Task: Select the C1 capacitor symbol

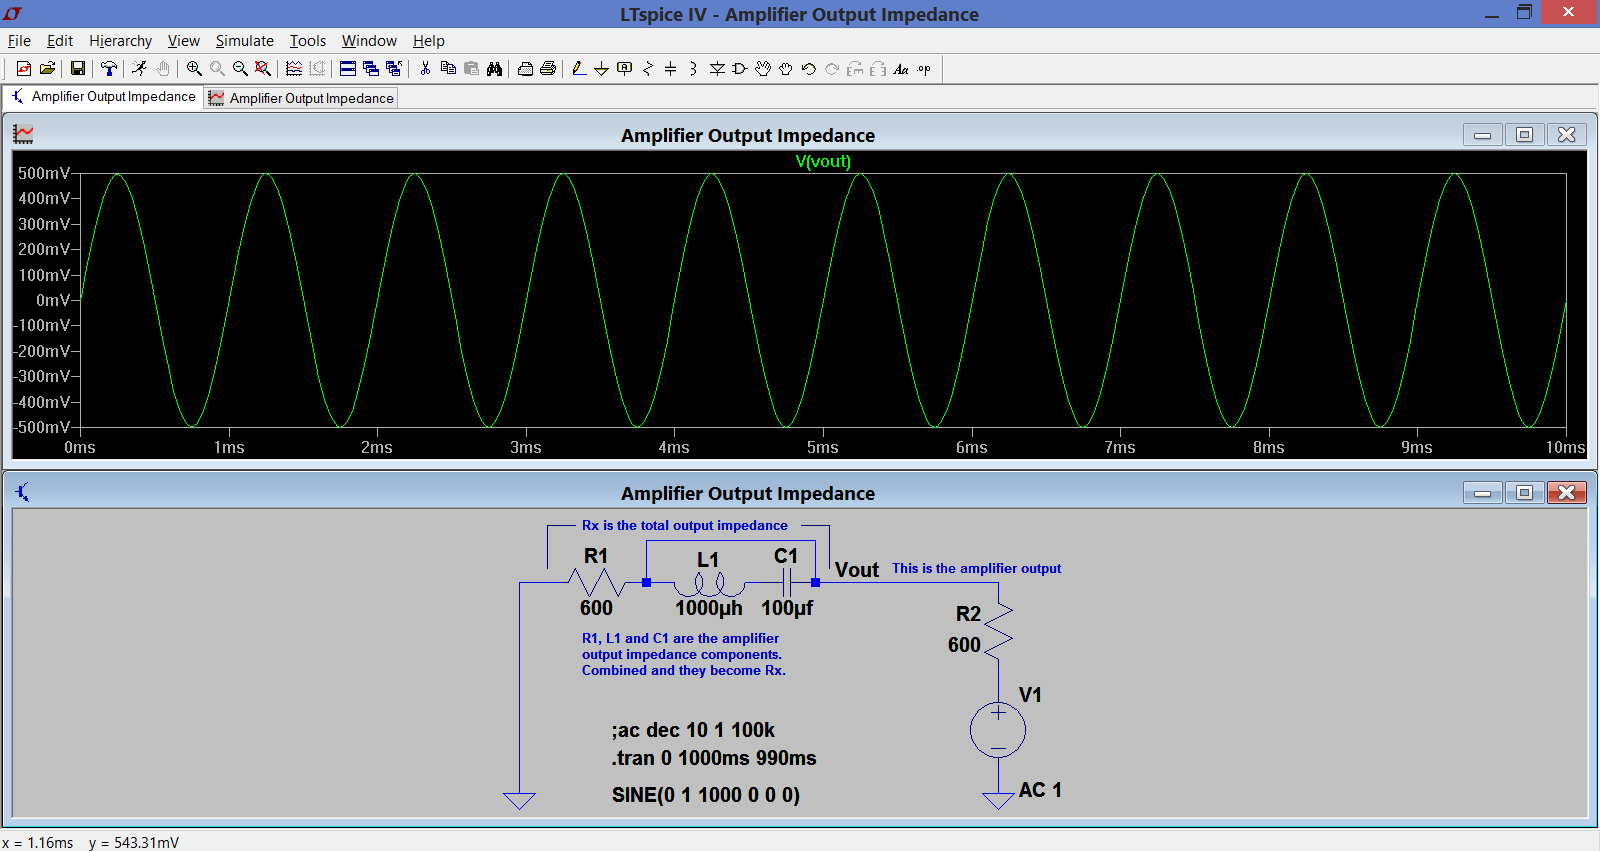Action: [786, 582]
